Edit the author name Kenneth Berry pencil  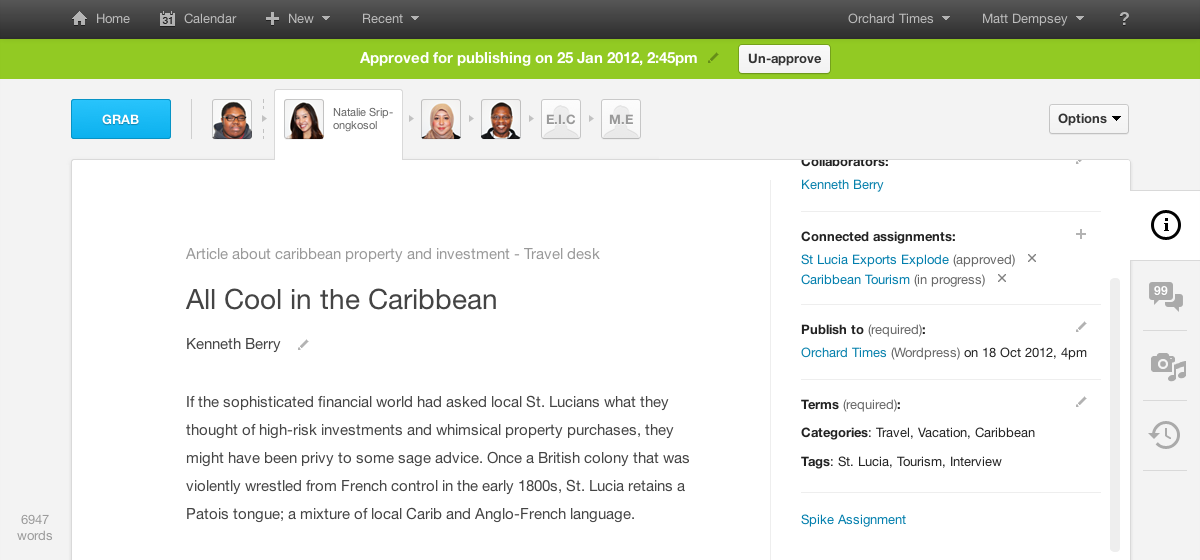303,345
